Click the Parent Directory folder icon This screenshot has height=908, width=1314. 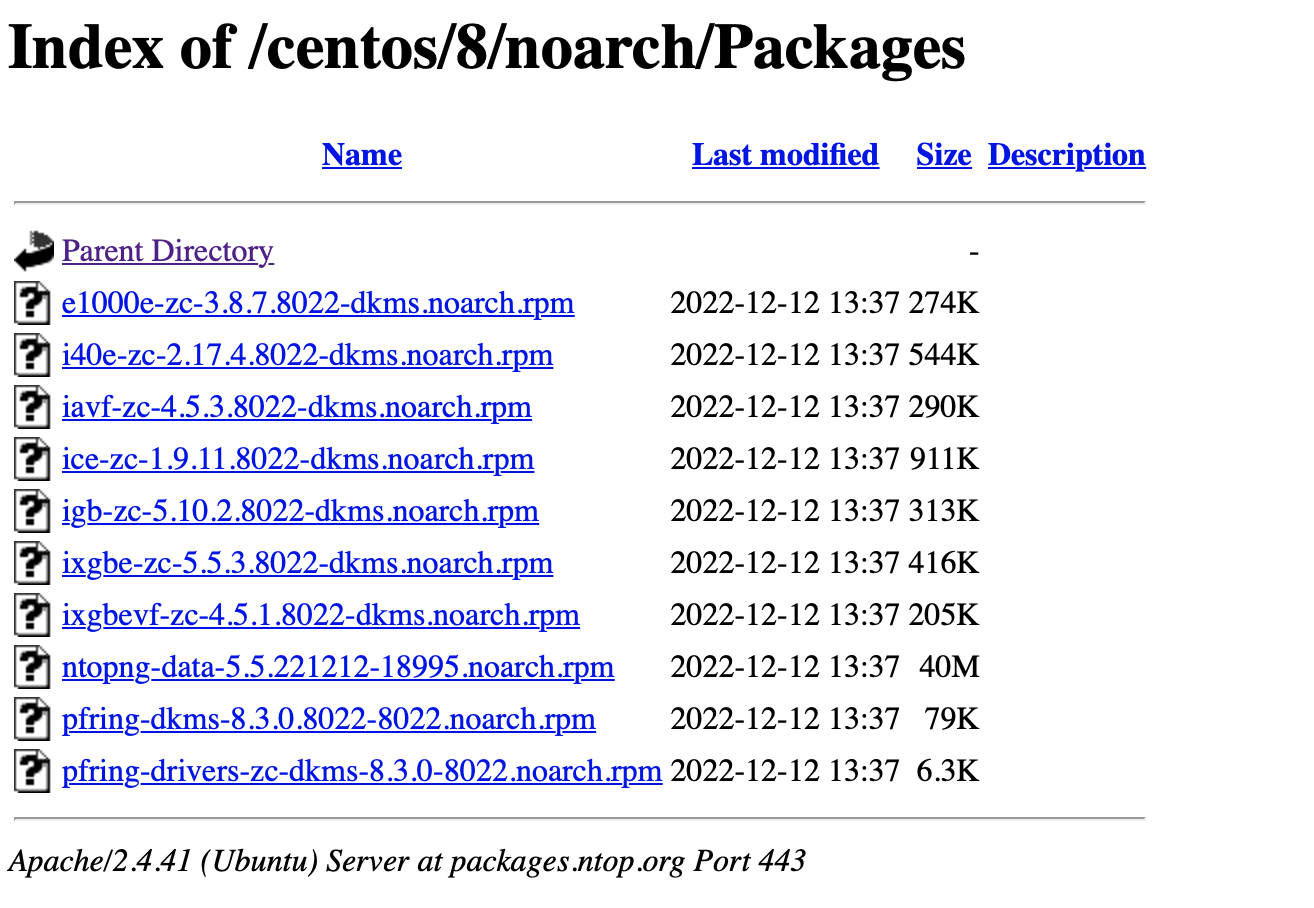(x=32, y=252)
